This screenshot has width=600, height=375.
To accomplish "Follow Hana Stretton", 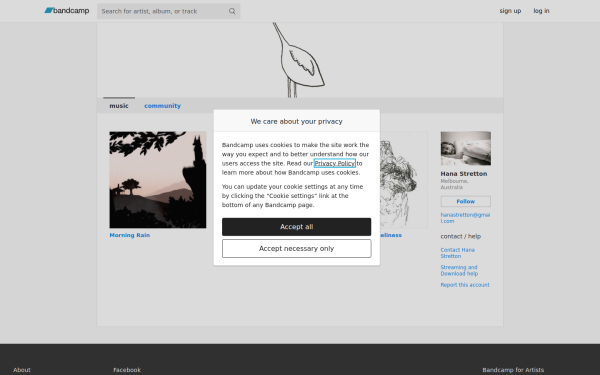I will 466,201.
